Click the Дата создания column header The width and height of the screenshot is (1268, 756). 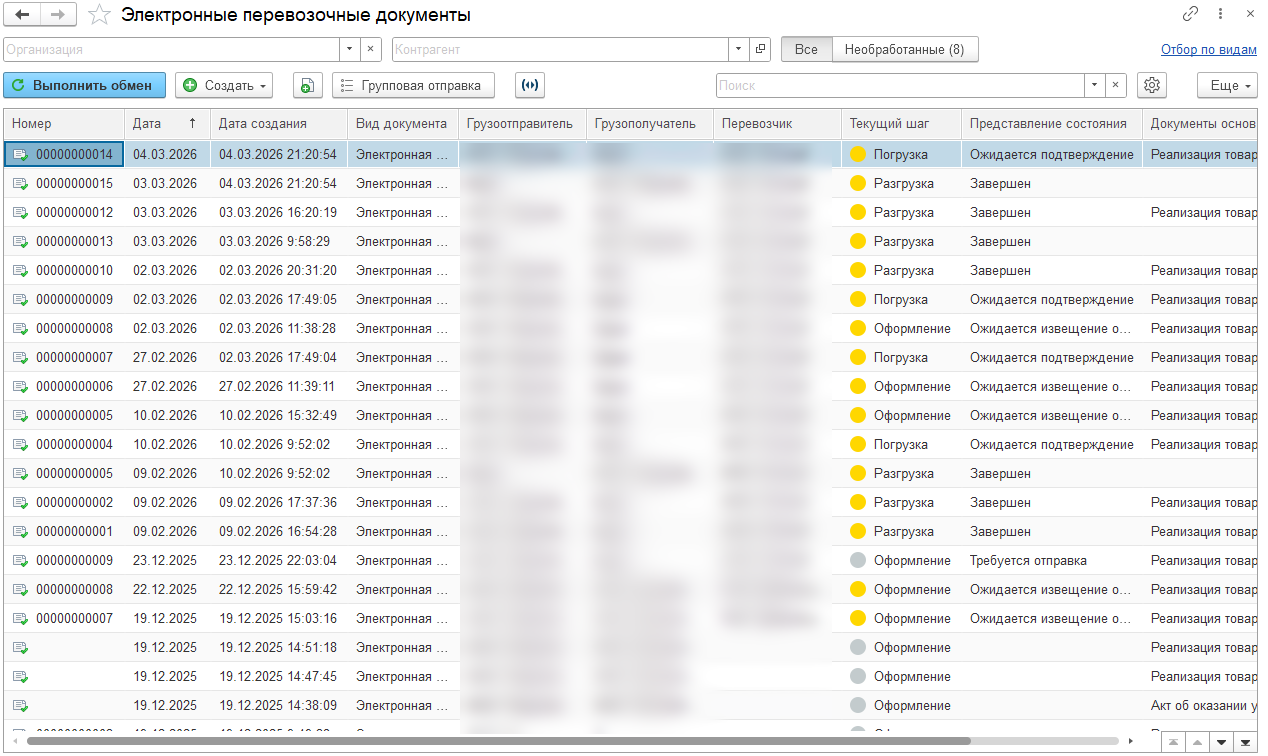279,124
